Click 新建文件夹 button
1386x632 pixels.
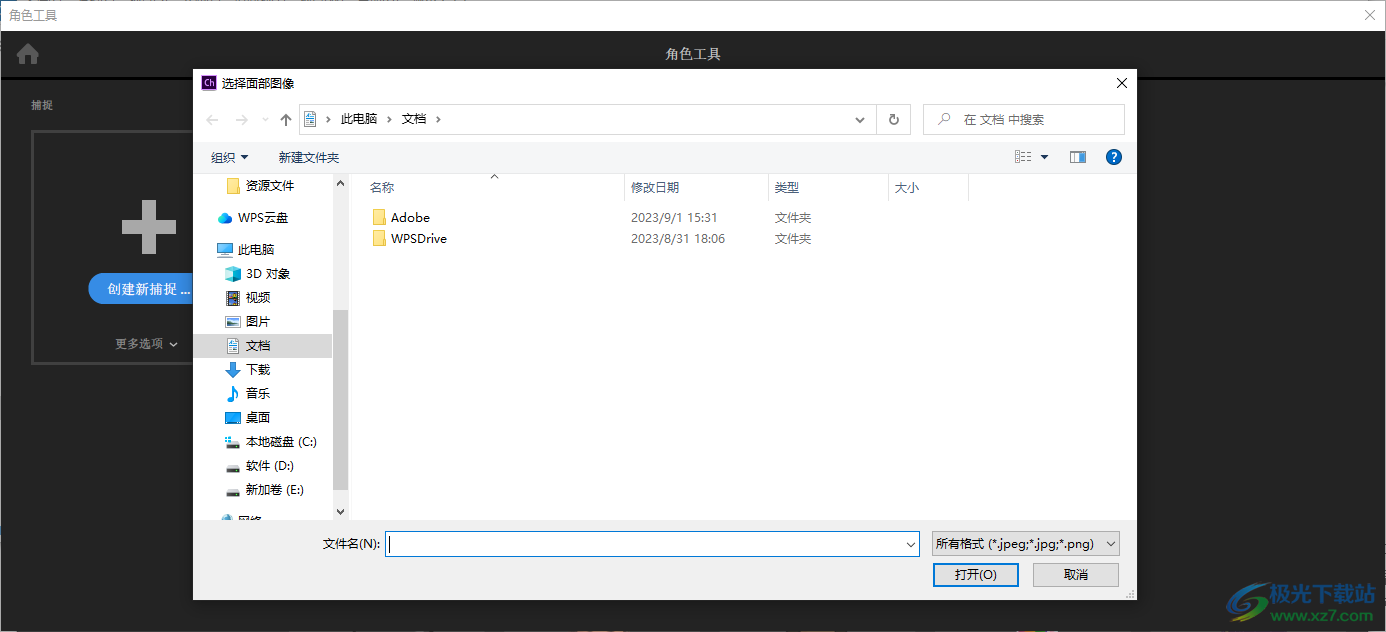coord(309,158)
